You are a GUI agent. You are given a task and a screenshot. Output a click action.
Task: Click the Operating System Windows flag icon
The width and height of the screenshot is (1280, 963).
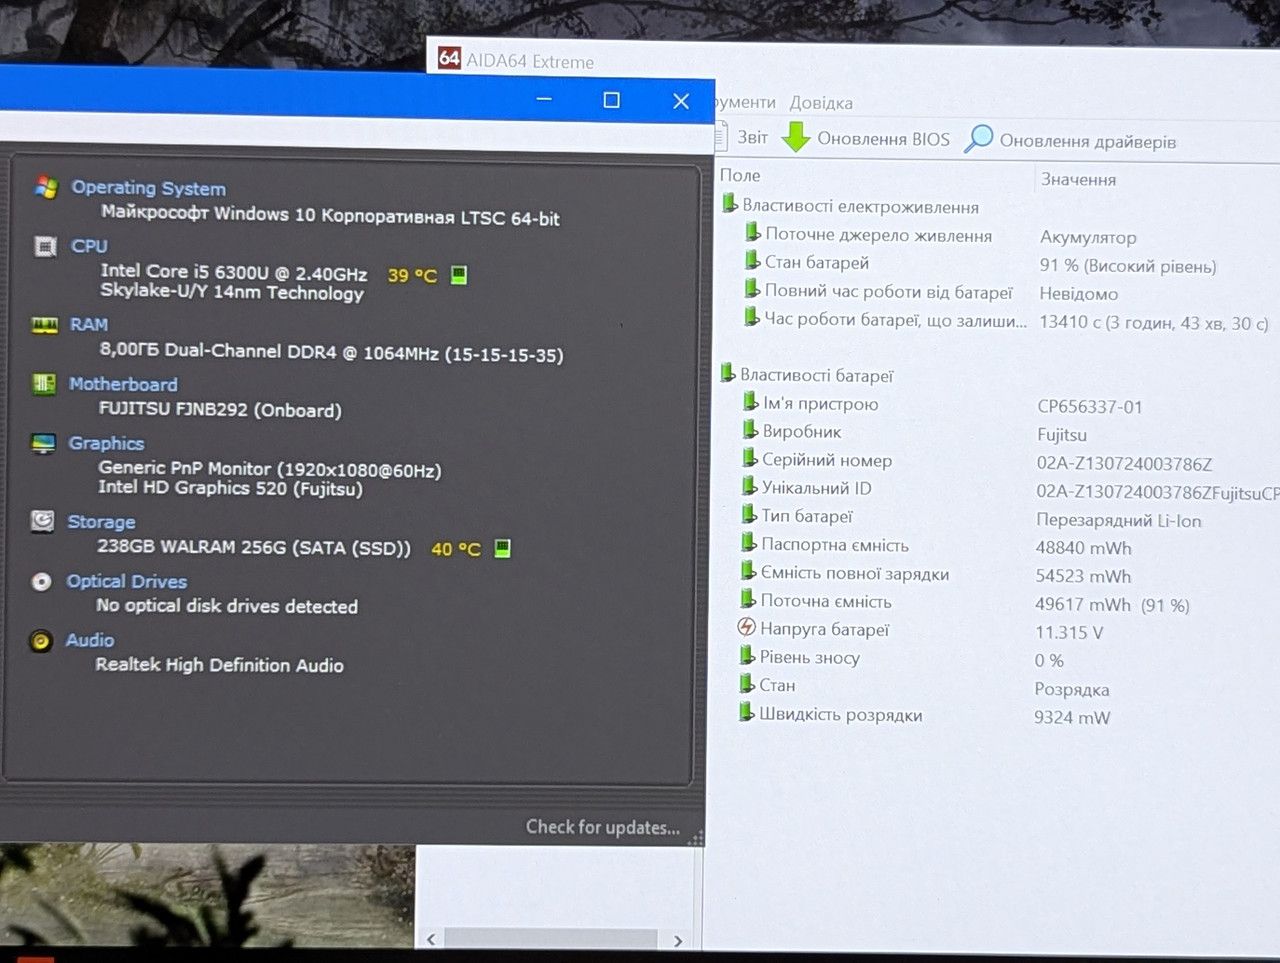pyautogui.click(x=46, y=187)
